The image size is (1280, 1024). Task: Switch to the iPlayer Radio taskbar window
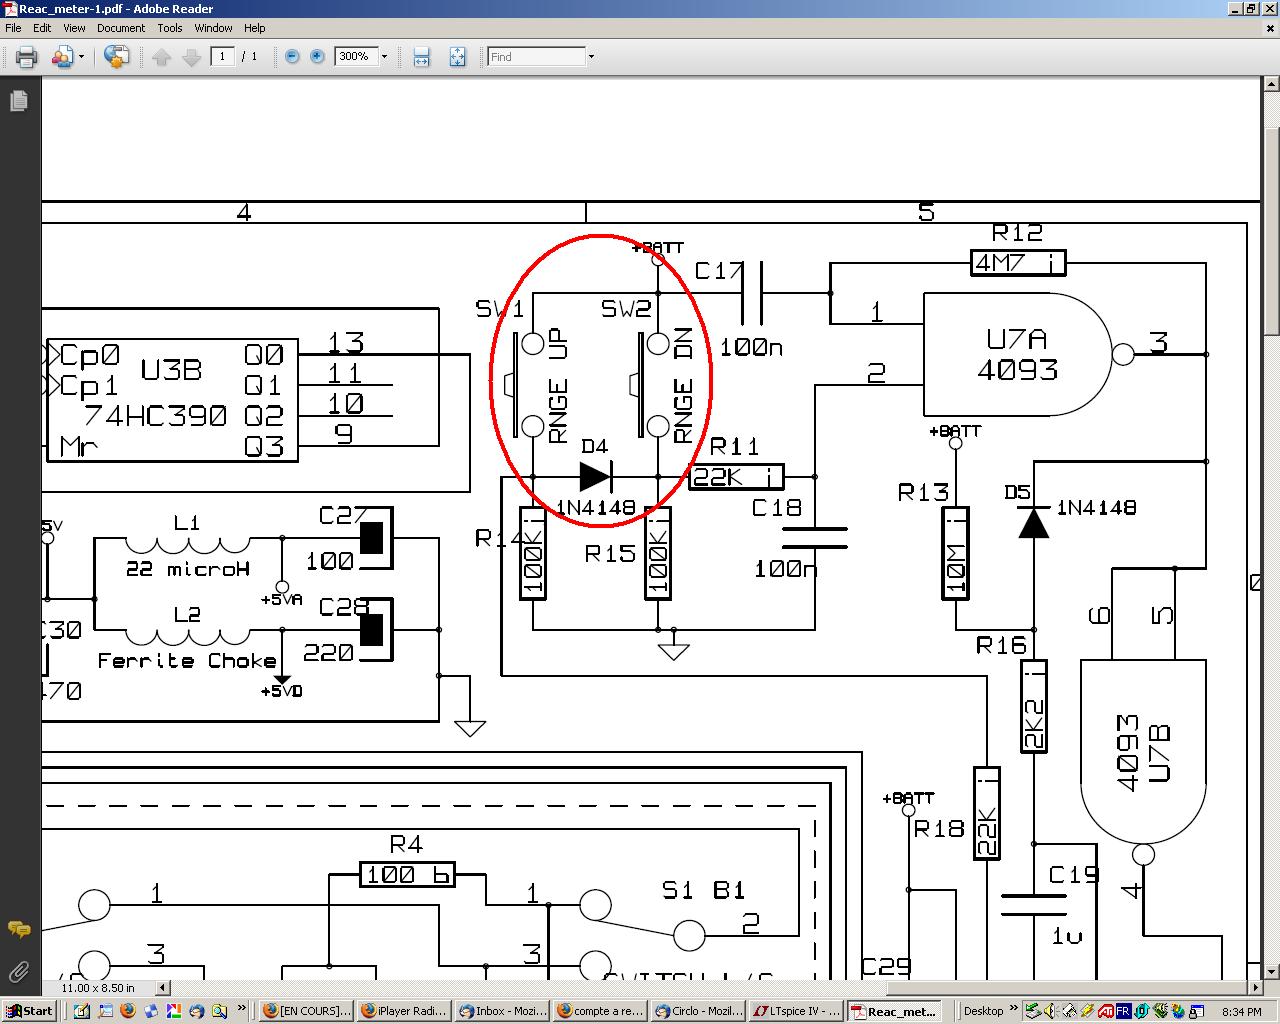pyautogui.click(x=404, y=1011)
